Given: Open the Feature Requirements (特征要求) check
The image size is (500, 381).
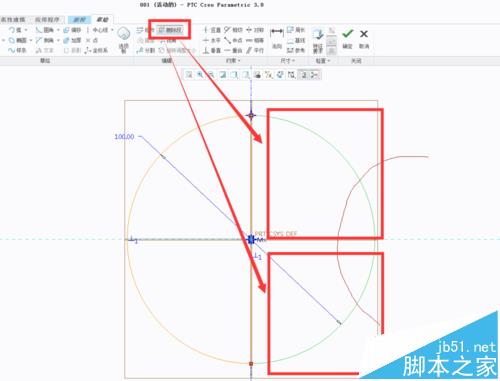Looking at the screenshot, I should coord(318,41).
